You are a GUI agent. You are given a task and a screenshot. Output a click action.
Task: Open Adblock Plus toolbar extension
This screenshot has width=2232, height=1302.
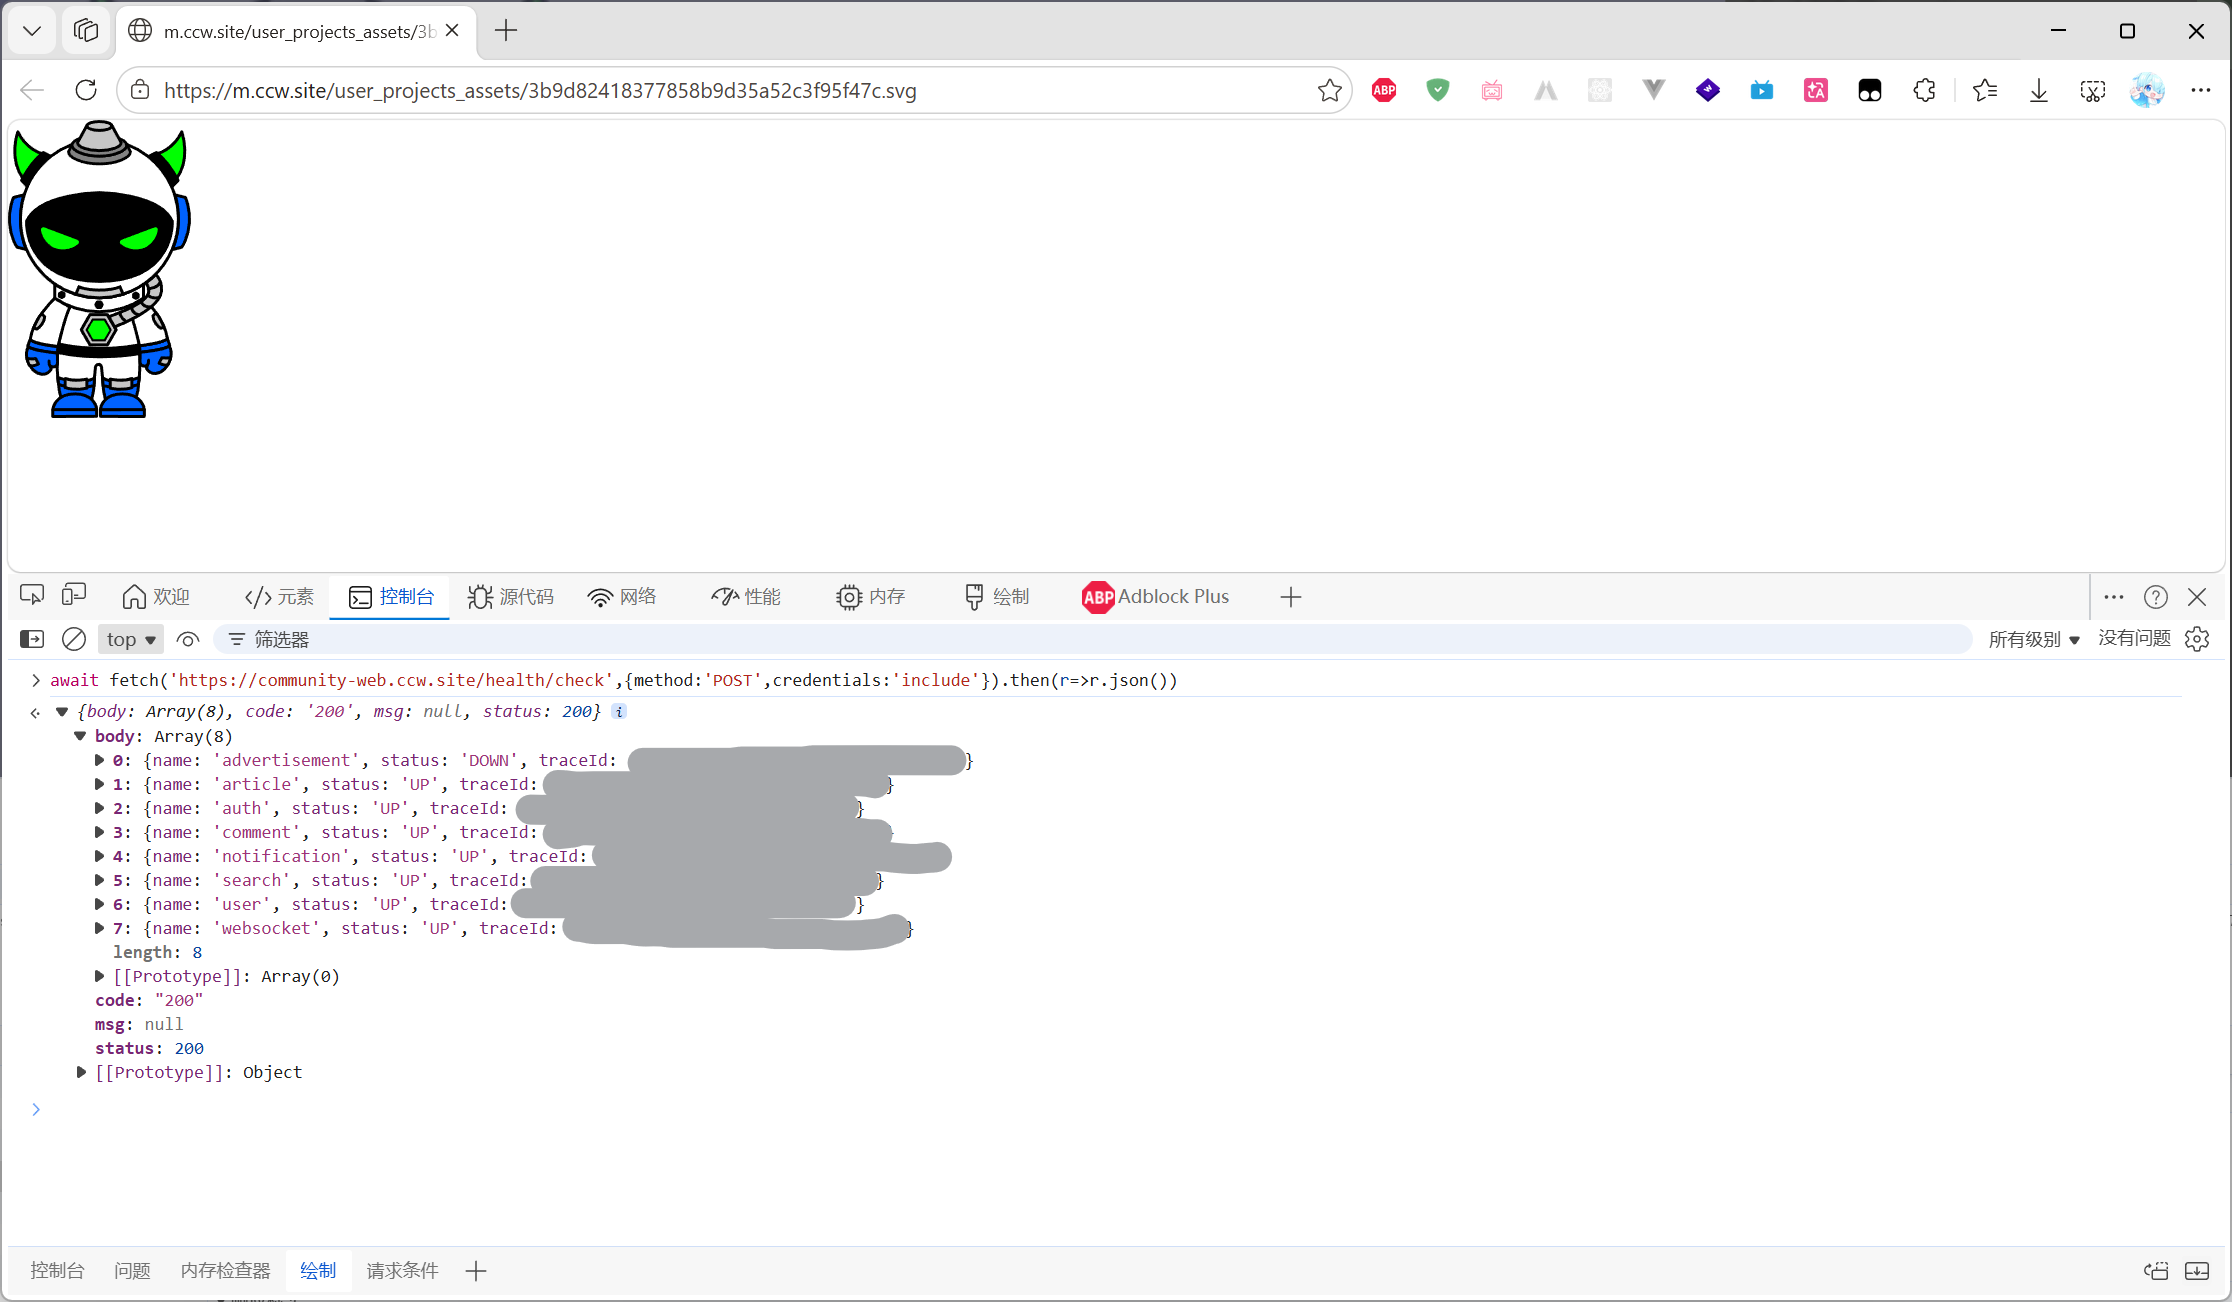coord(1384,90)
